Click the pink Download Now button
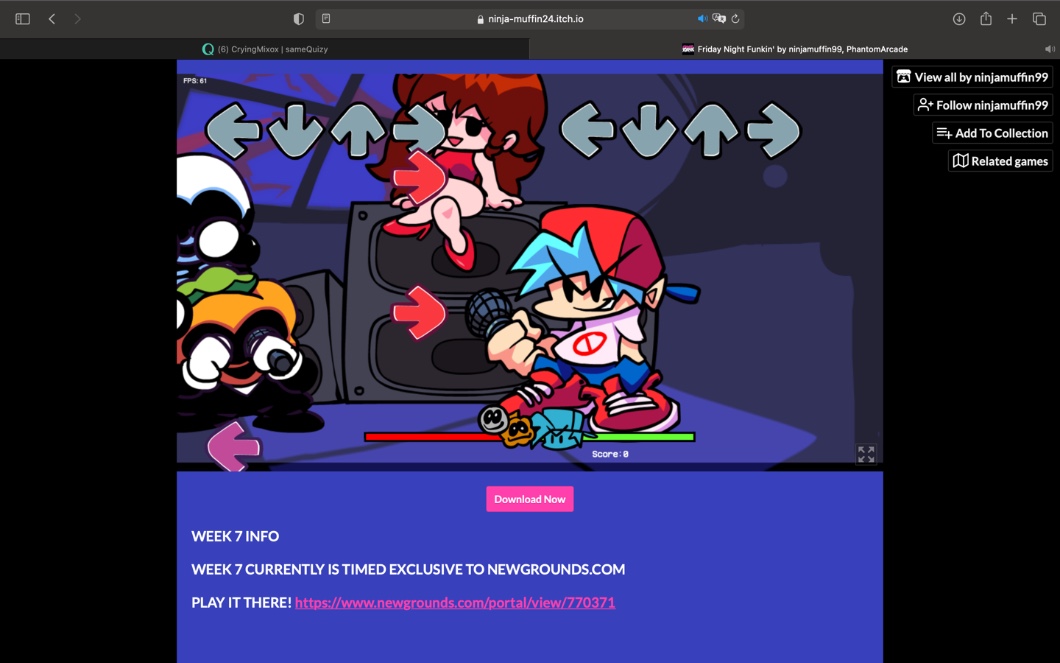This screenshot has height=663, width=1060. 530,499
